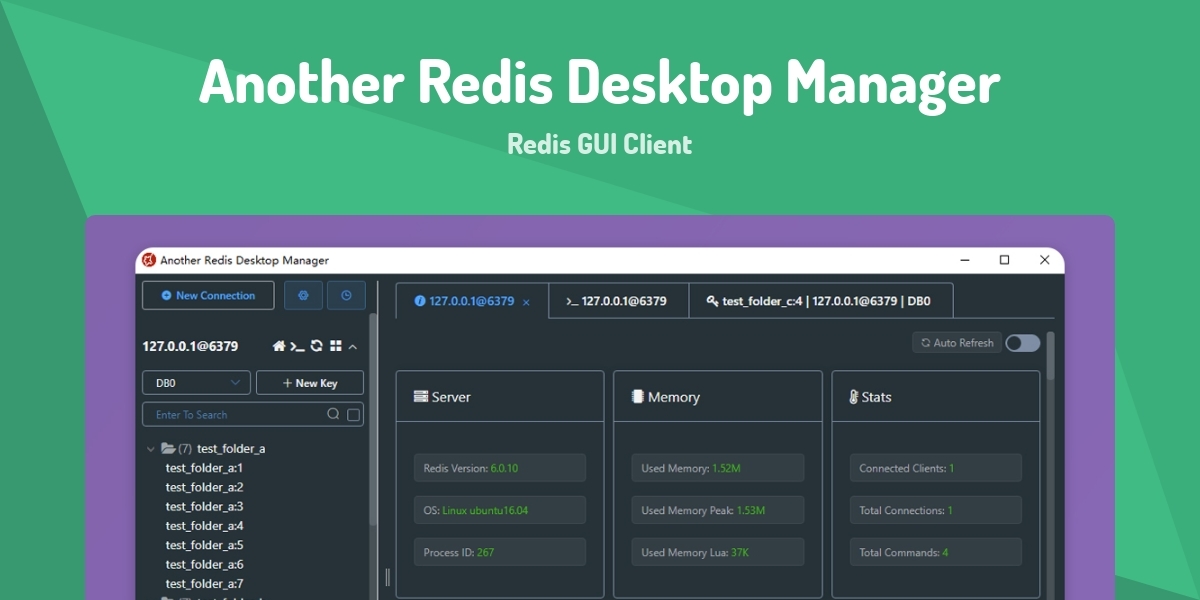Select key test_folder_a:6

pos(204,564)
